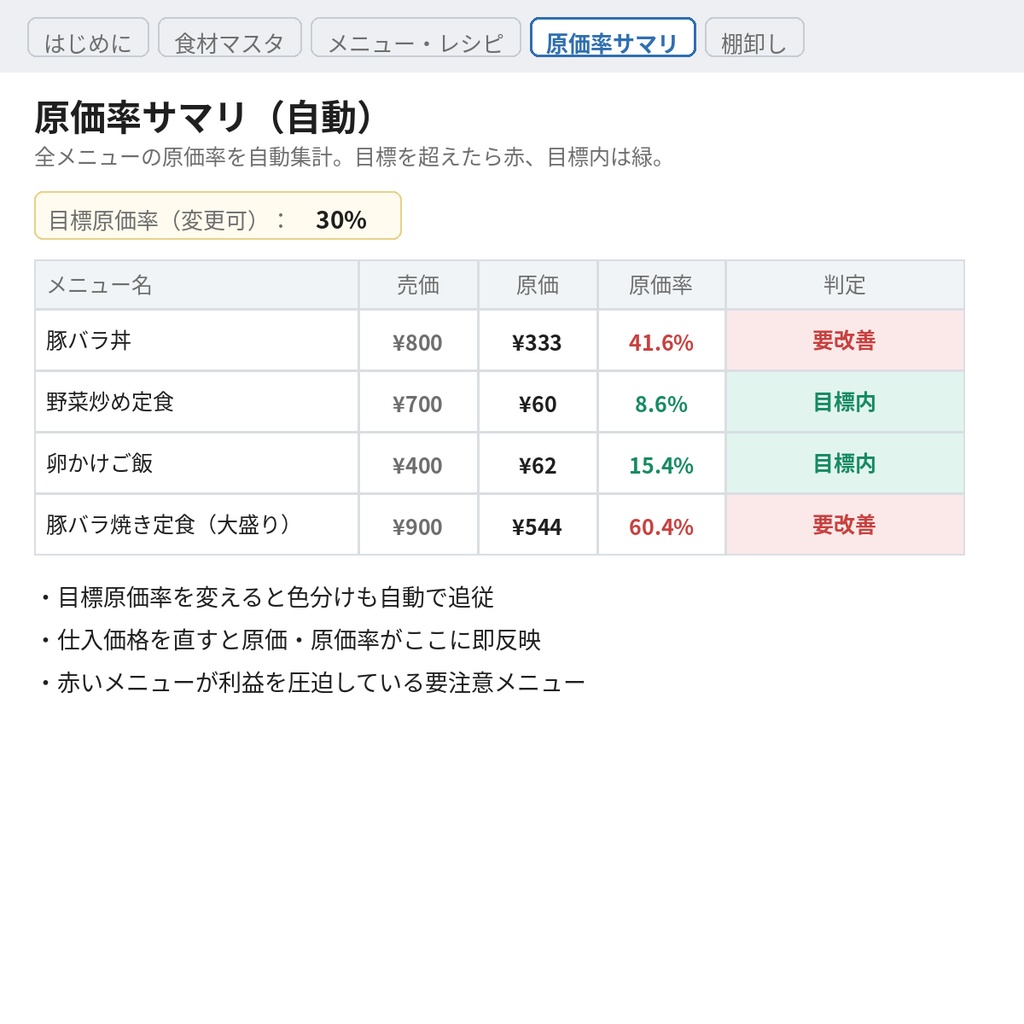Select the 卵かけご飯 menu name cell
The image size is (1024, 1024).
pyautogui.click(x=197, y=463)
